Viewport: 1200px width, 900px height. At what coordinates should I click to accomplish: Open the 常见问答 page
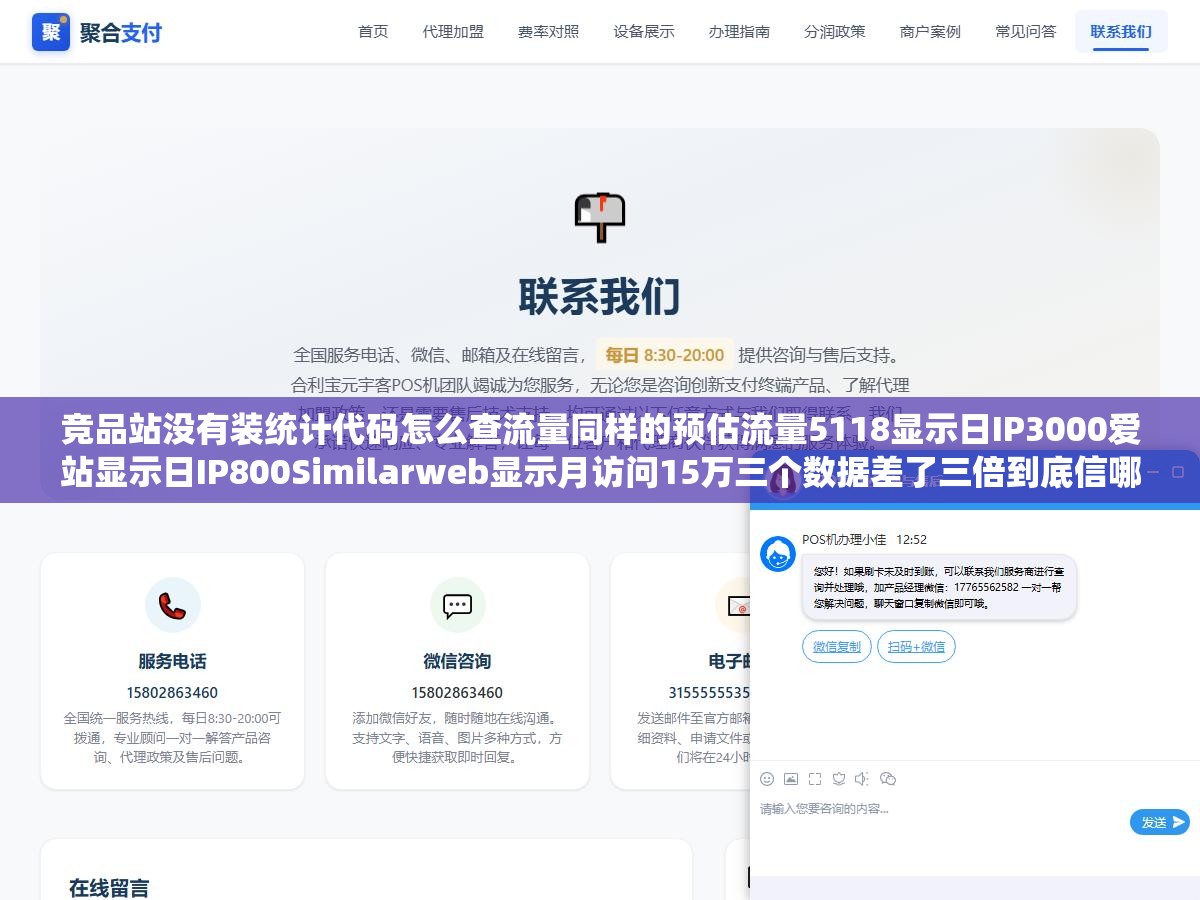point(1026,32)
